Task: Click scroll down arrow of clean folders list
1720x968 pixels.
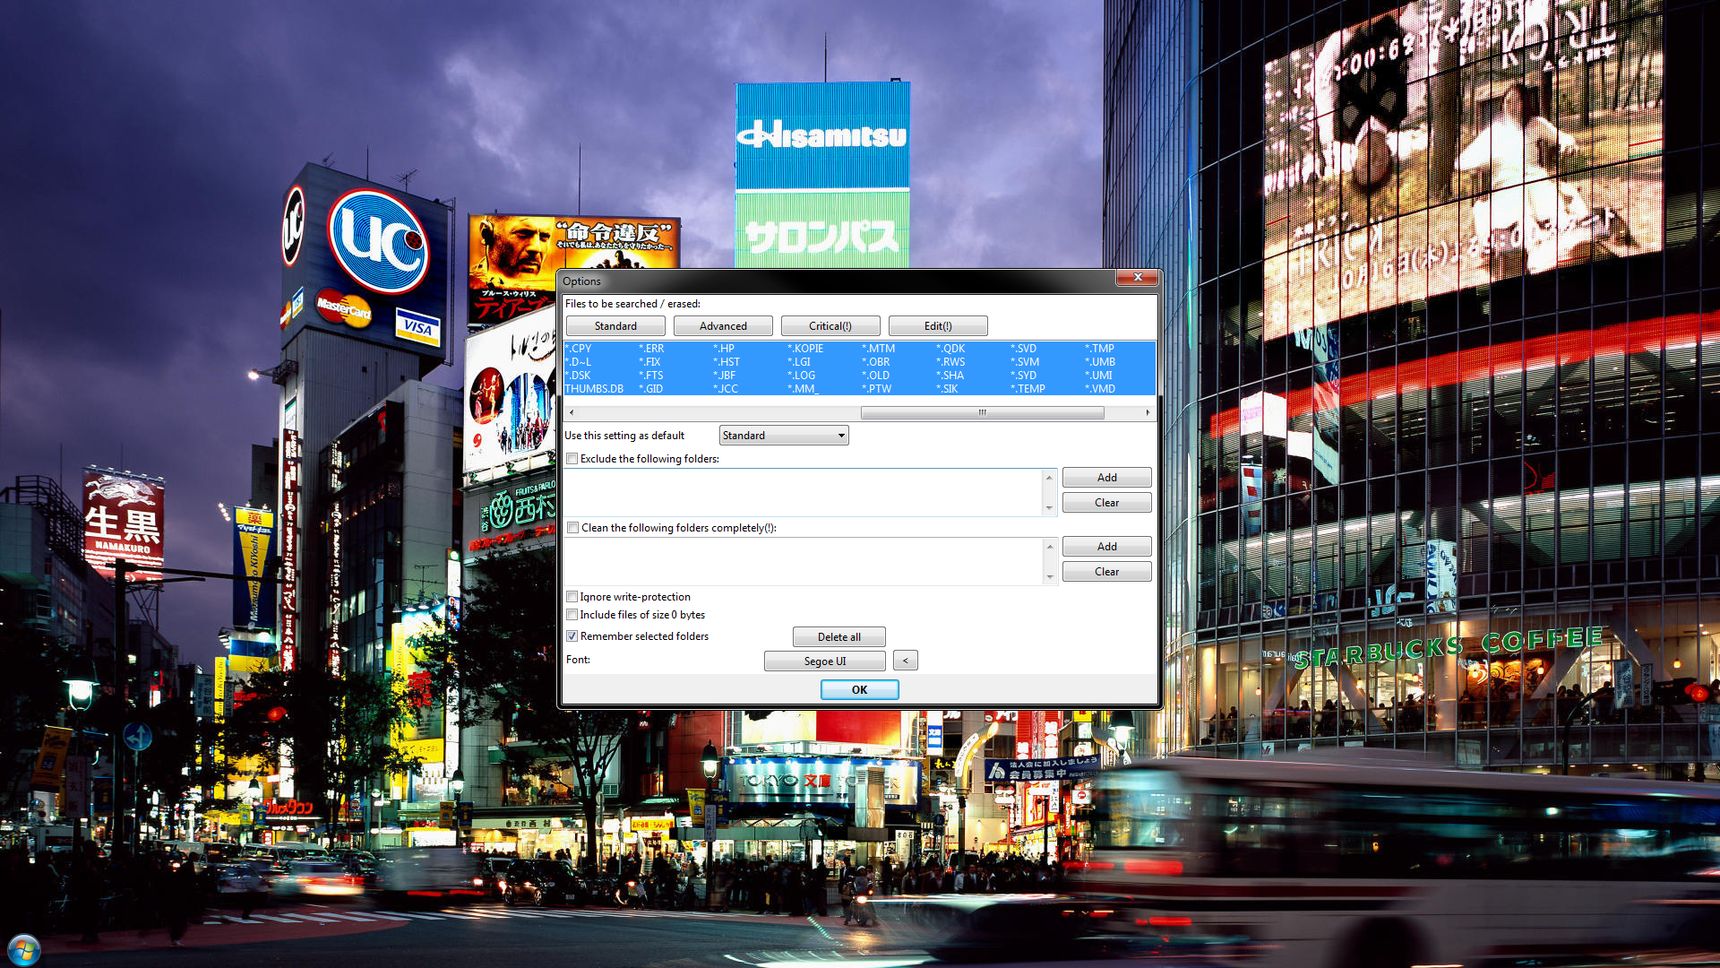Action: click(1049, 577)
